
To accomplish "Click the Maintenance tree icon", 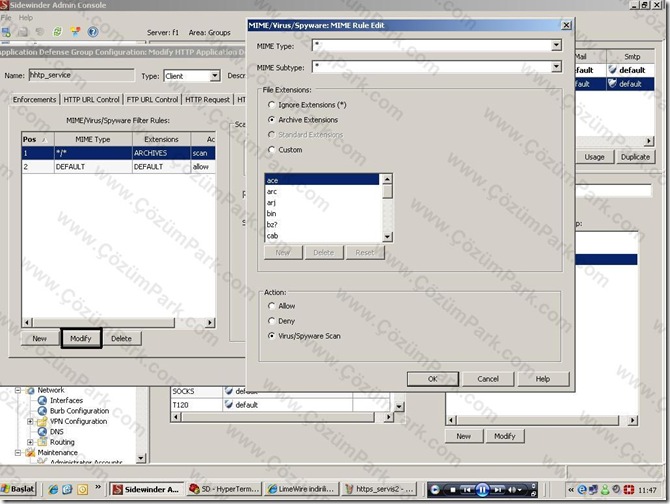I will (x=30, y=452).
